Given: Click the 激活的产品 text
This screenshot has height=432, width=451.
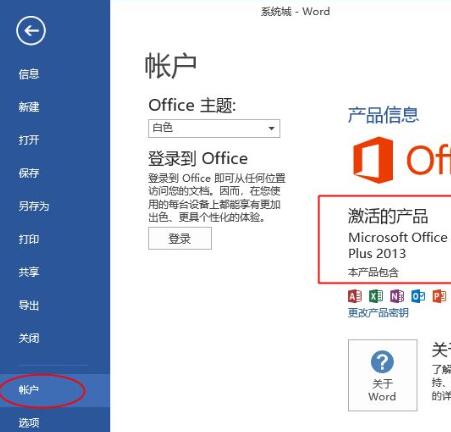Looking at the screenshot, I should (x=388, y=216).
